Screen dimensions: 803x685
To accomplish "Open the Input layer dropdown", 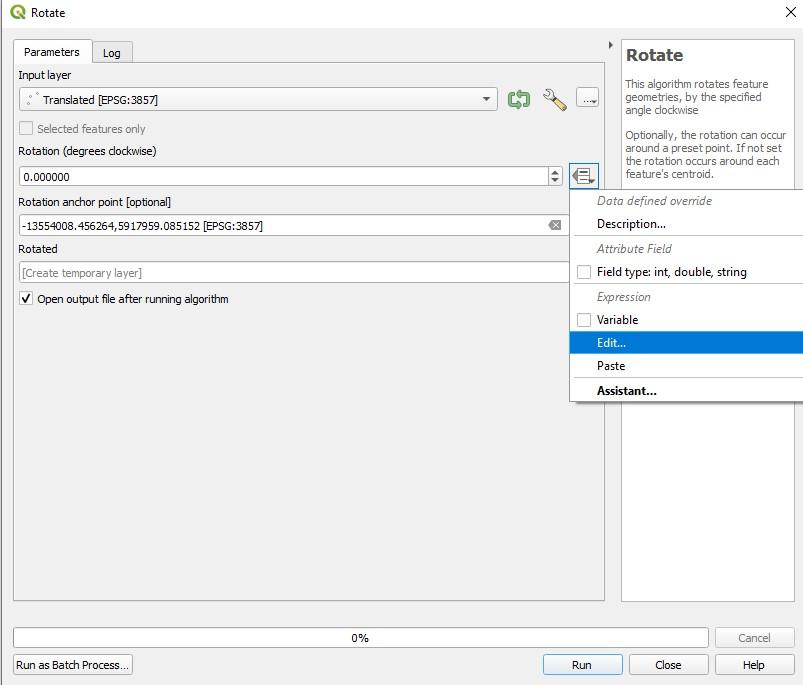I will coord(258,99).
